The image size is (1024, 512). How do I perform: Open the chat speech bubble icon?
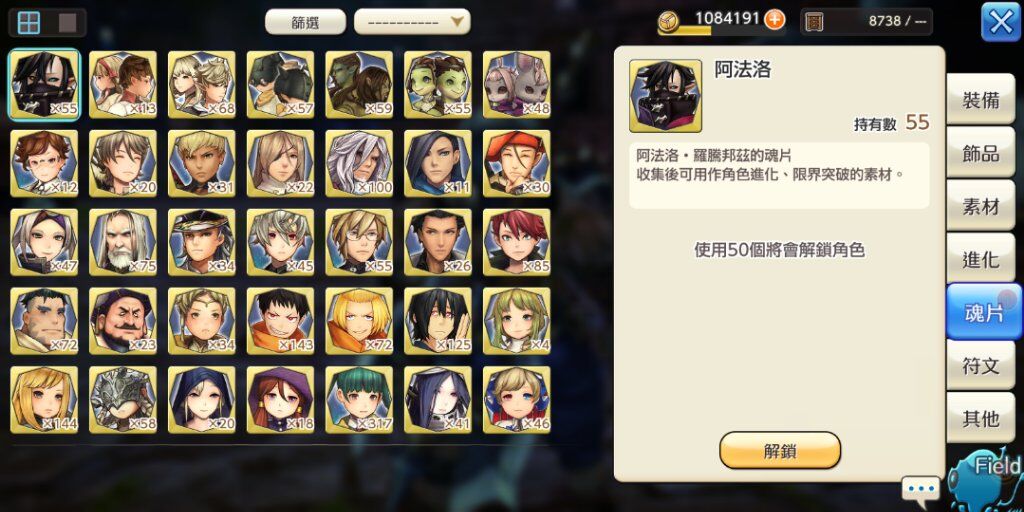pyautogui.click(x=921, y=489)
